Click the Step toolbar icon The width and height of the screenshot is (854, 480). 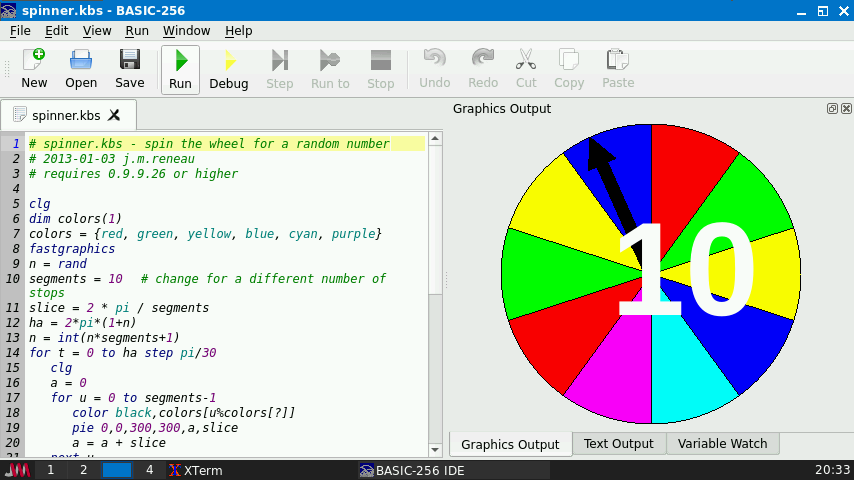[280, 69]
